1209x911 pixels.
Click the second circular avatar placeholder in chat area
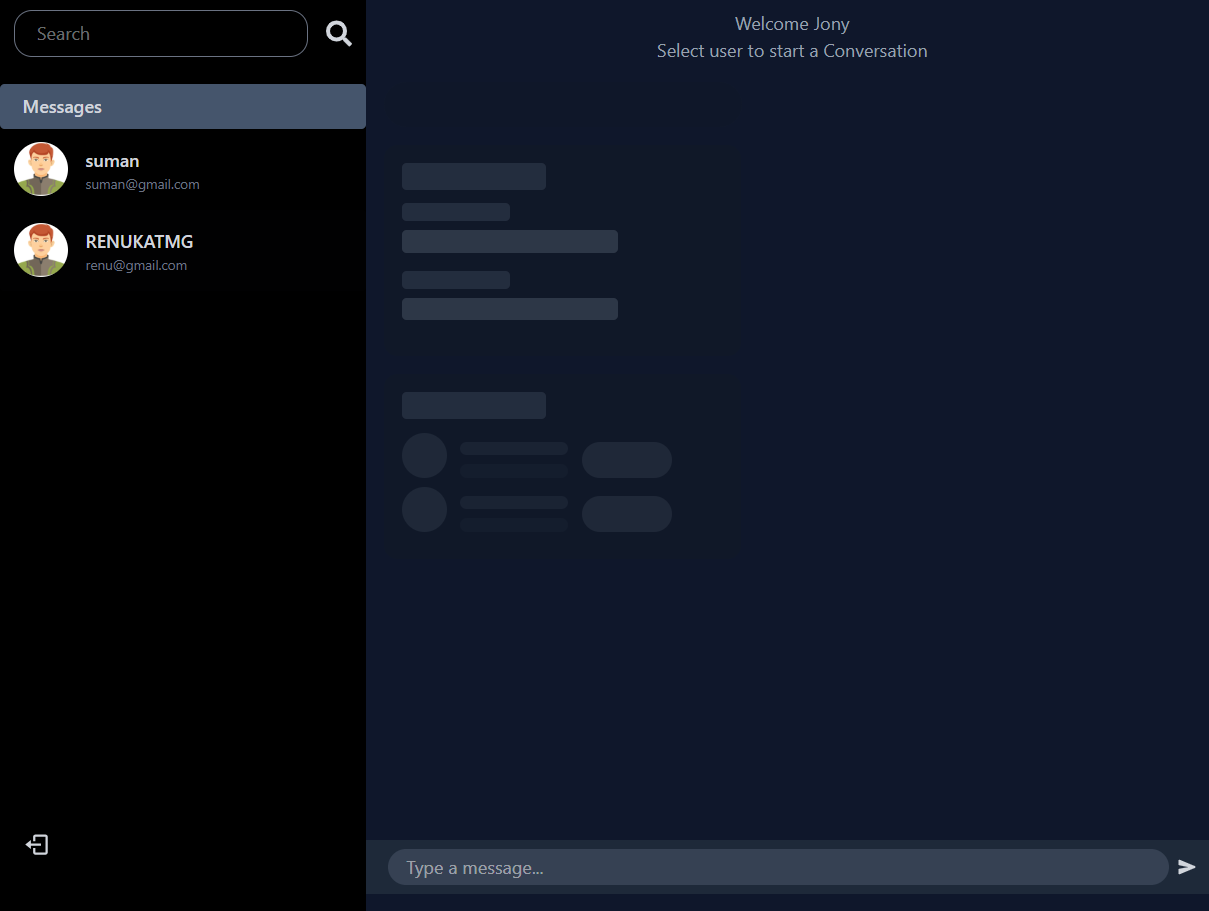(424, 509)
